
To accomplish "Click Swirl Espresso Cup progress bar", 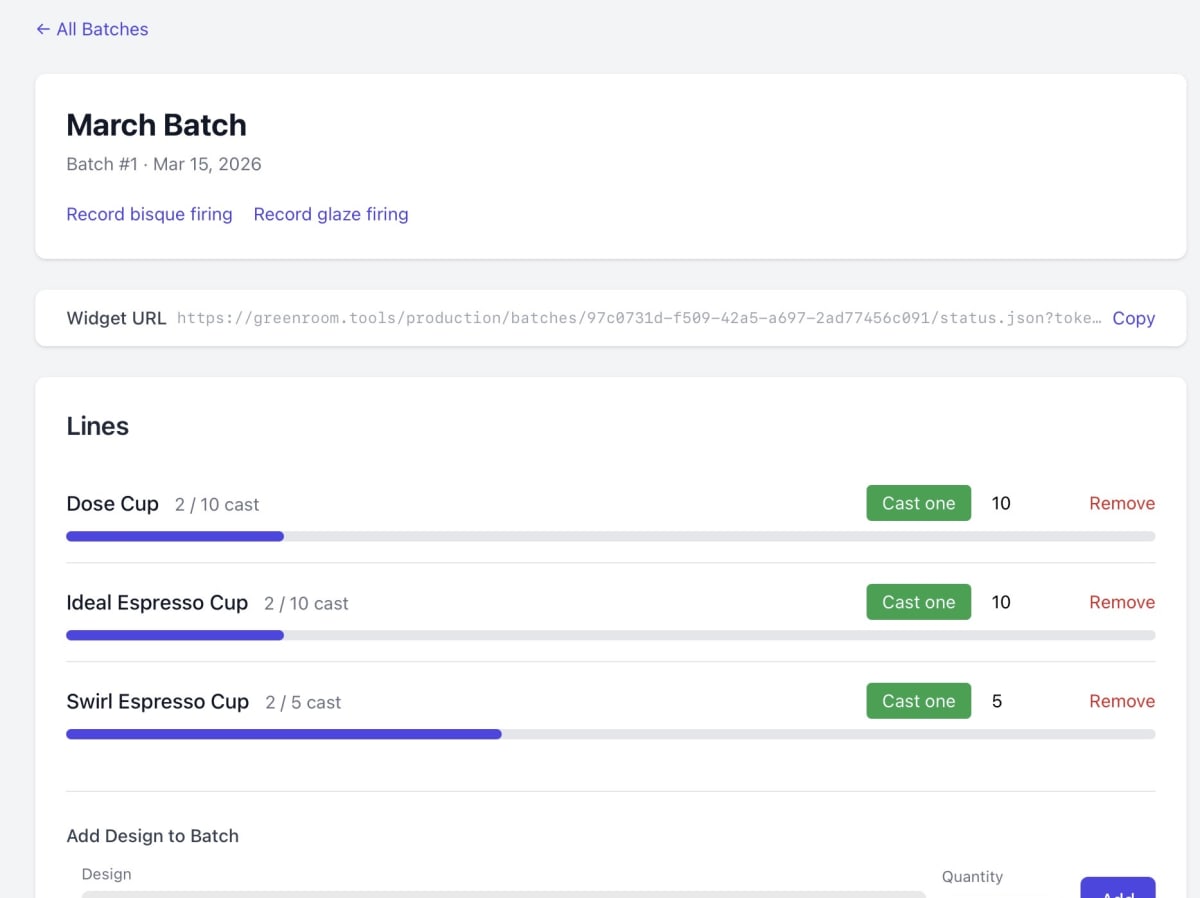I will coord(610,734).
